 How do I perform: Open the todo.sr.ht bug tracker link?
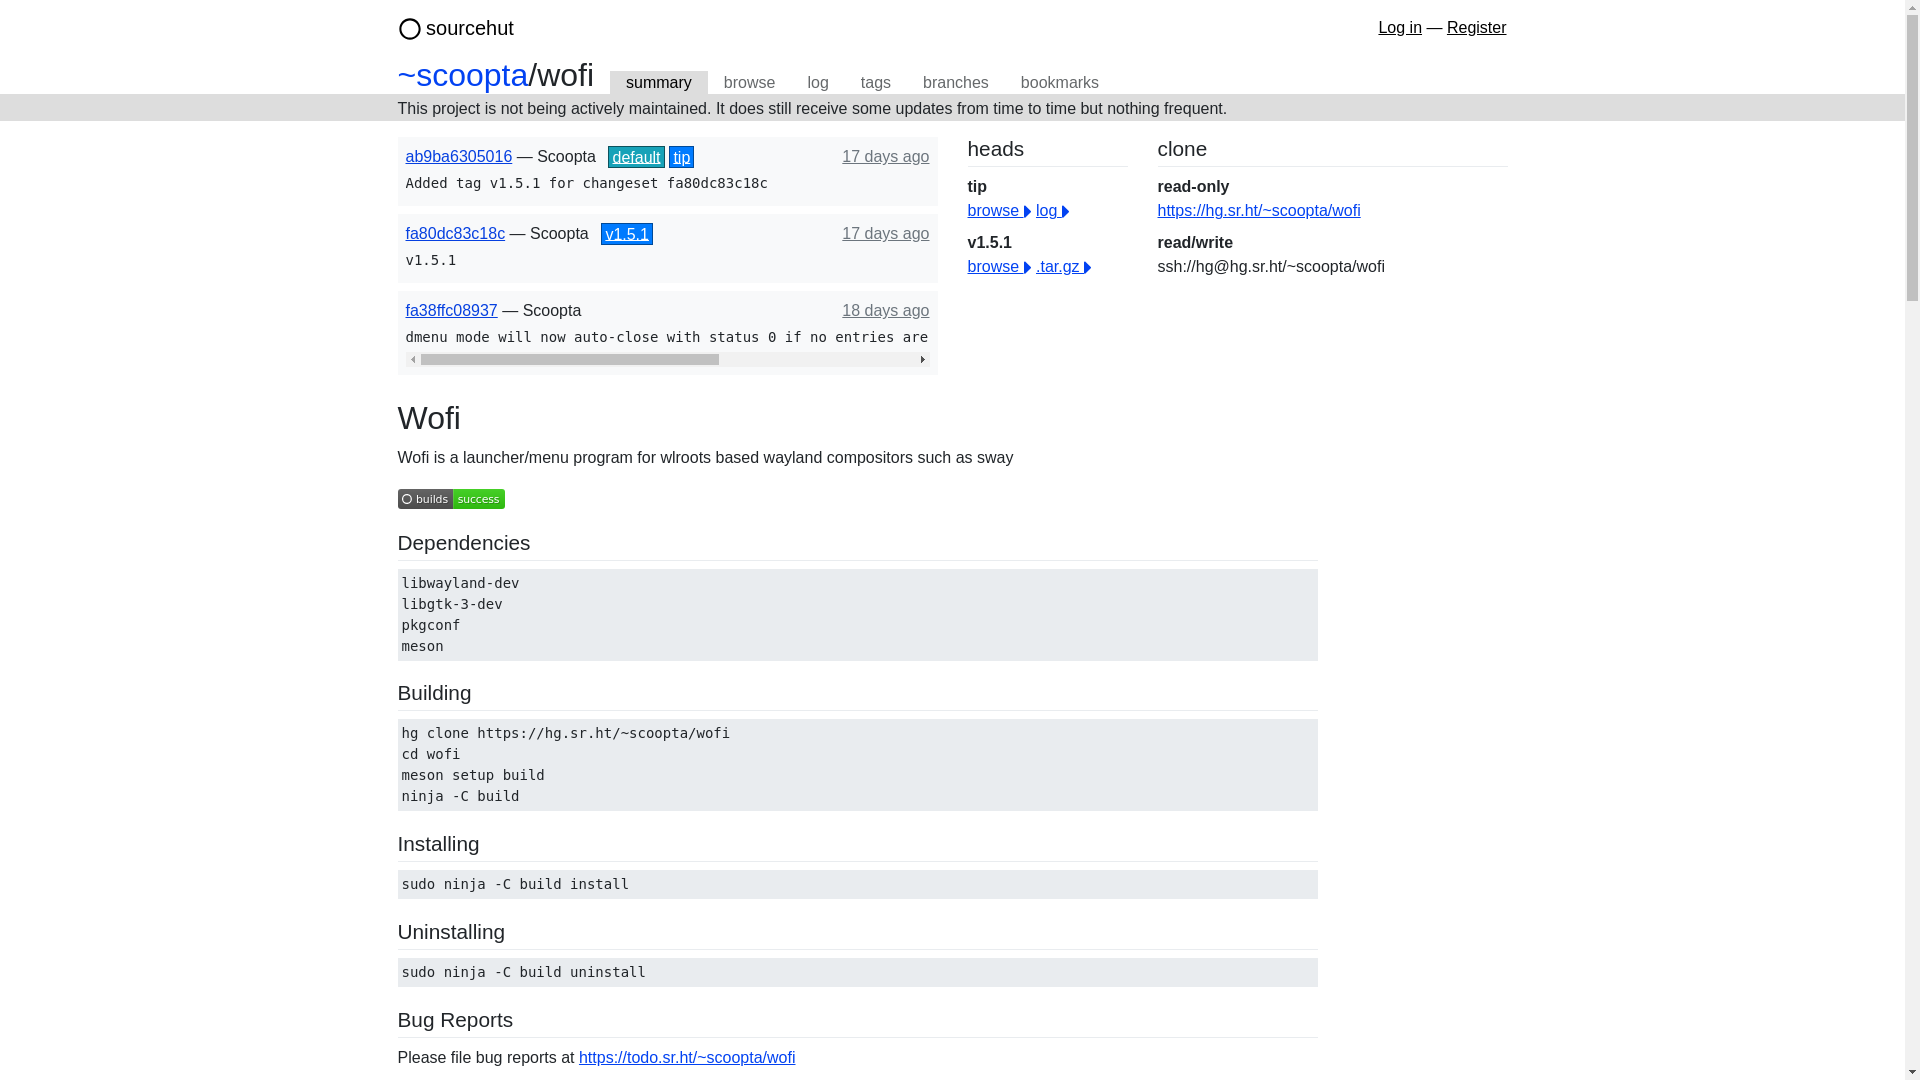687,1058
